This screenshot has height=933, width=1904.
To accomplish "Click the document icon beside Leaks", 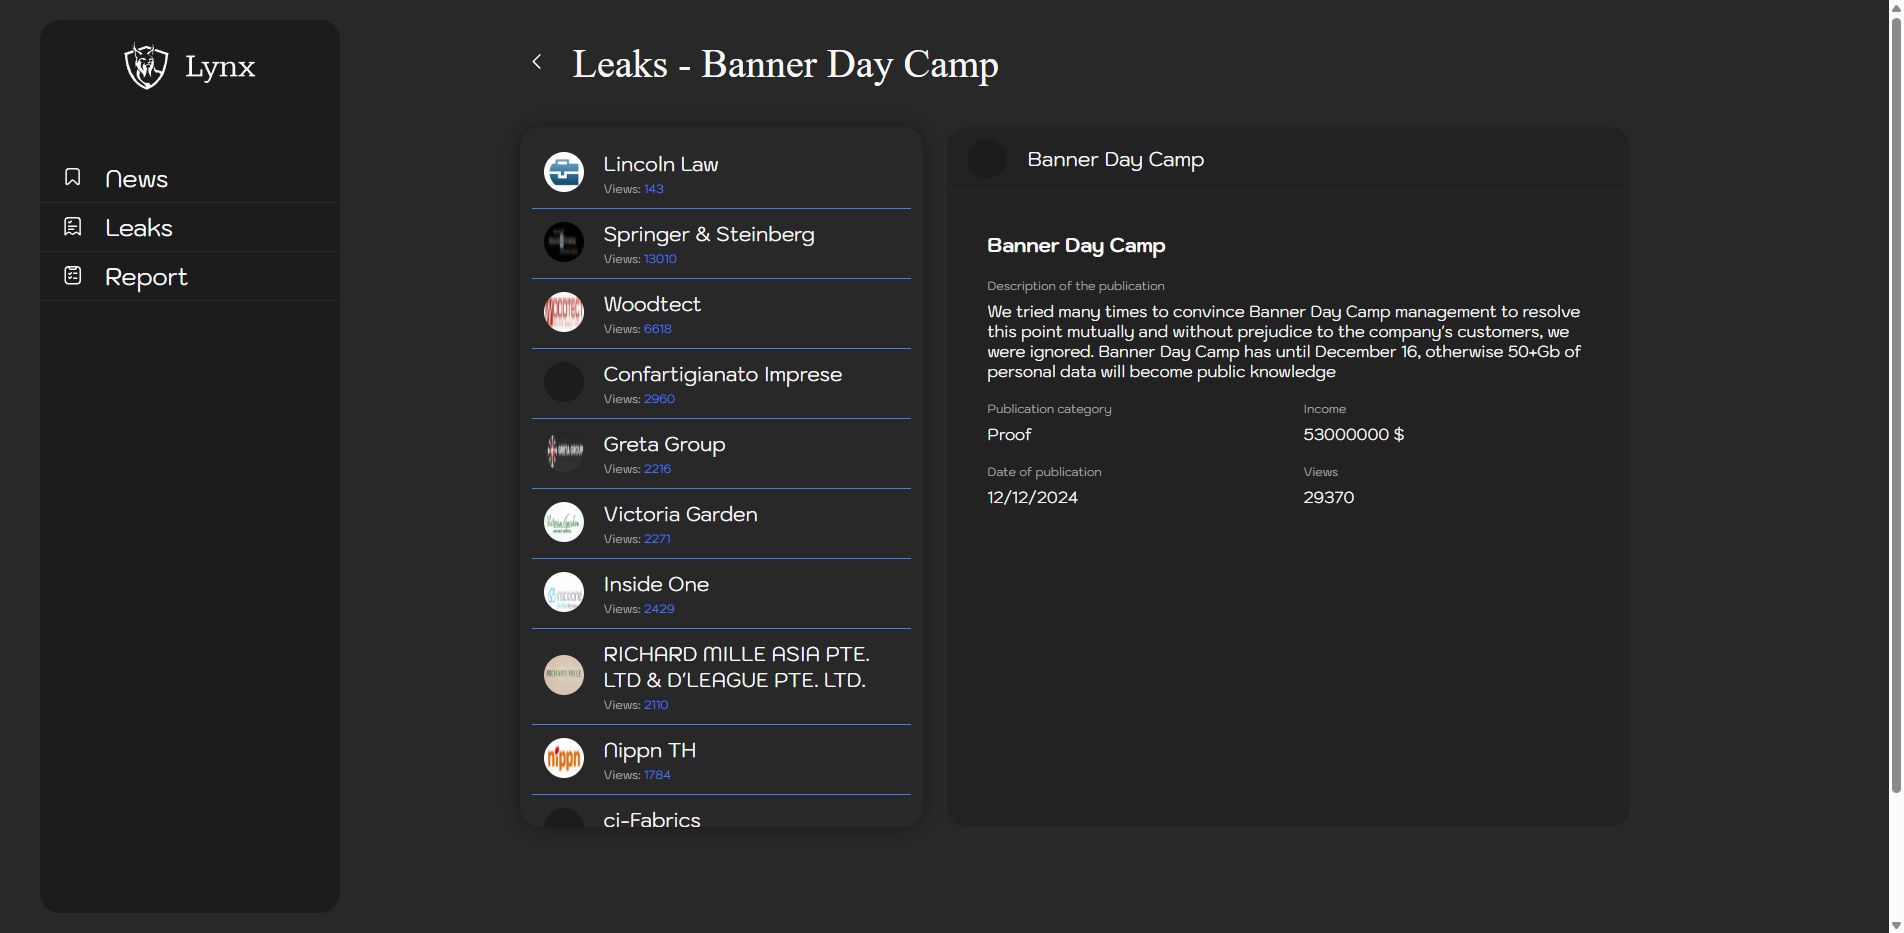I will 73,227.
